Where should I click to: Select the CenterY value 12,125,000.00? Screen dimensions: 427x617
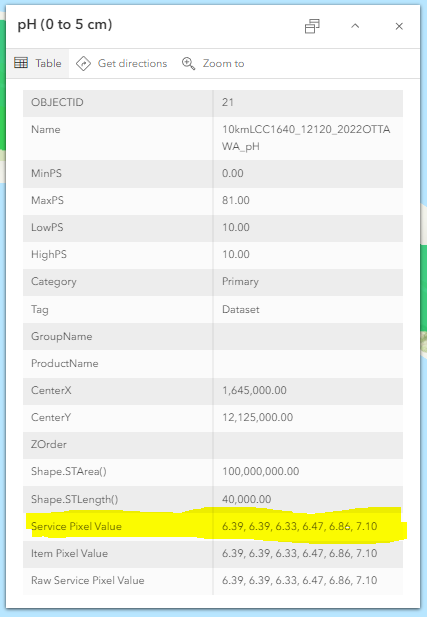(x=257, y=417)
